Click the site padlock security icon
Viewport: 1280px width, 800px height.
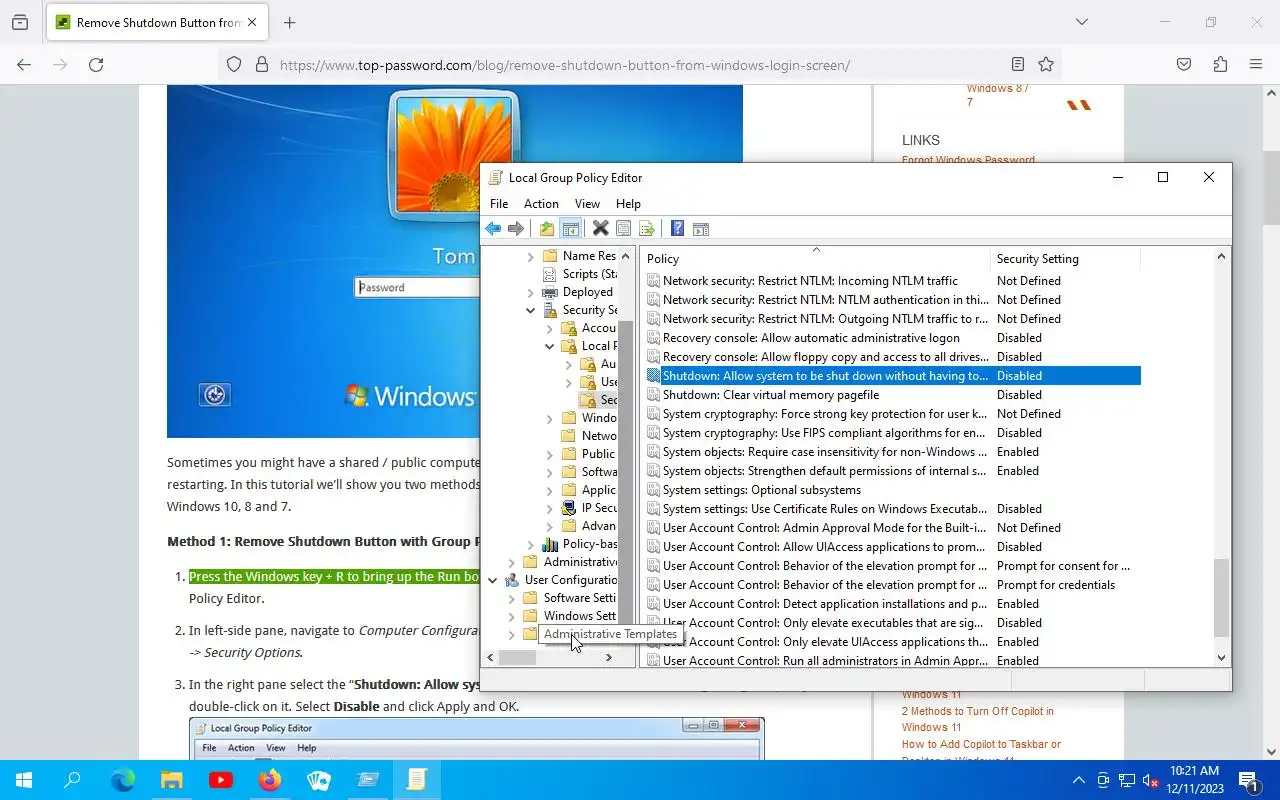point(262,64)
